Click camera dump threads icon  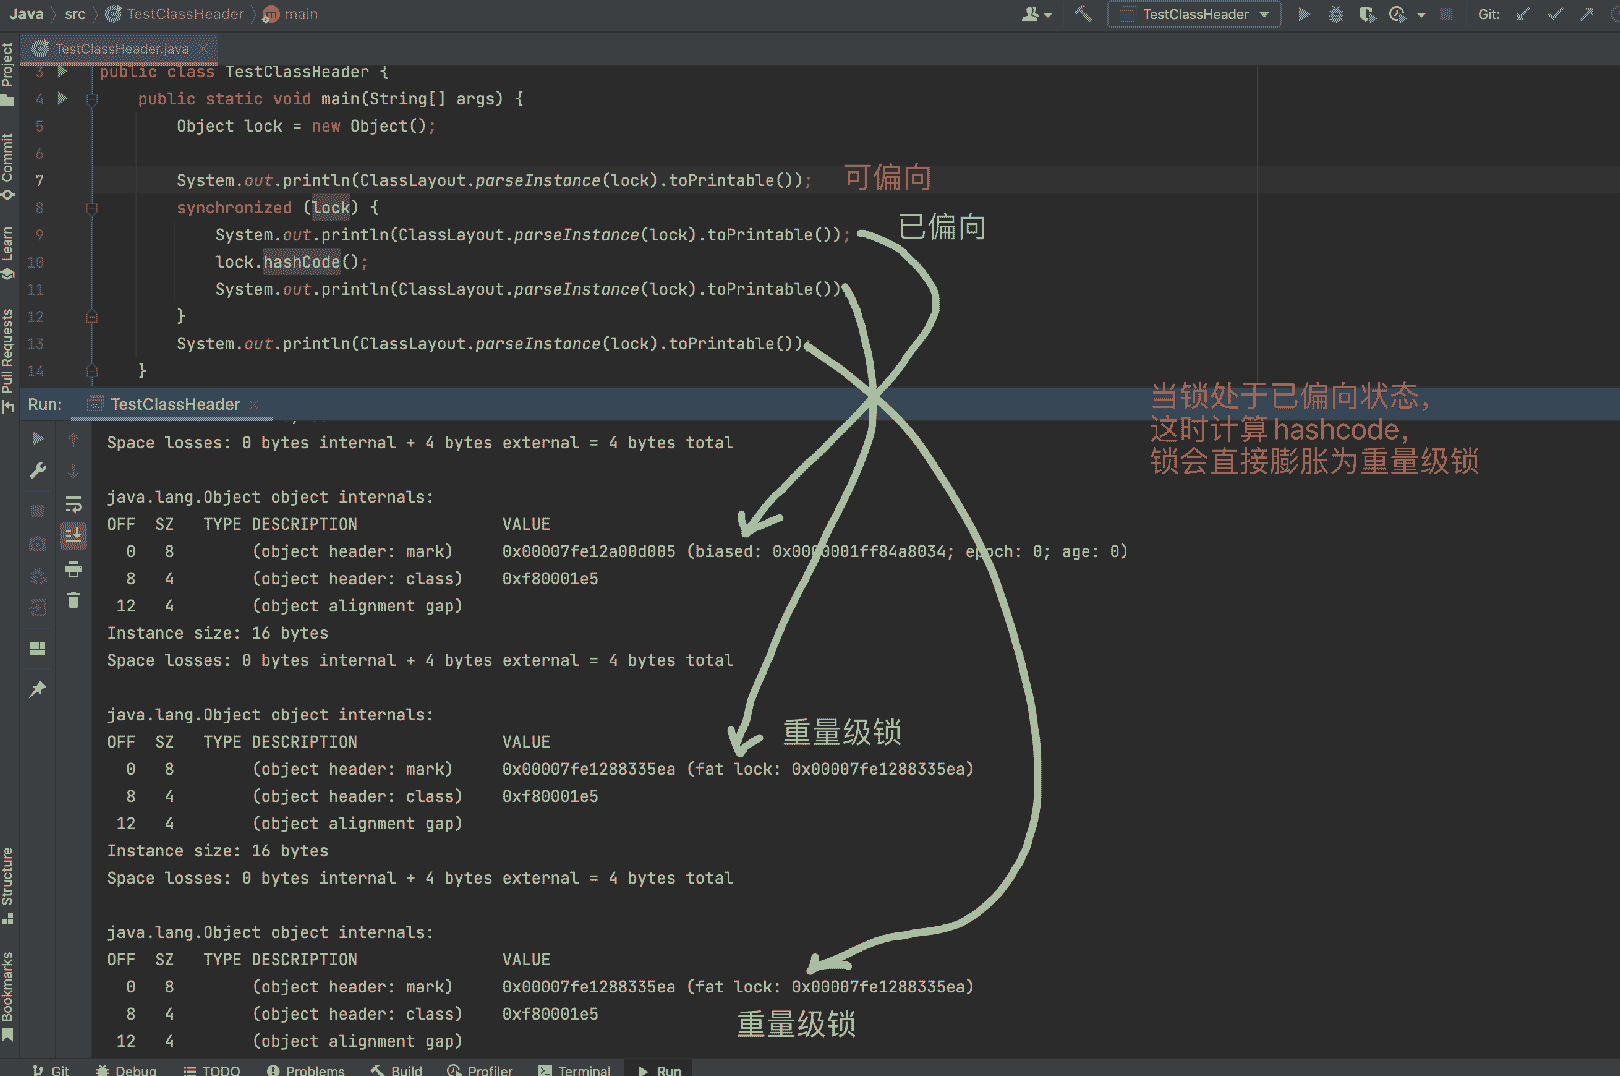coord(38,544)
